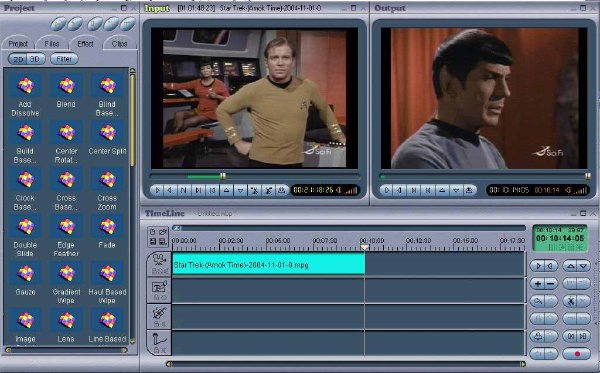Viewport: 600px width, 373px height.
Task: Click Output monitor down-triangle button
Action: pyautogui.click(x=456, y=190)
